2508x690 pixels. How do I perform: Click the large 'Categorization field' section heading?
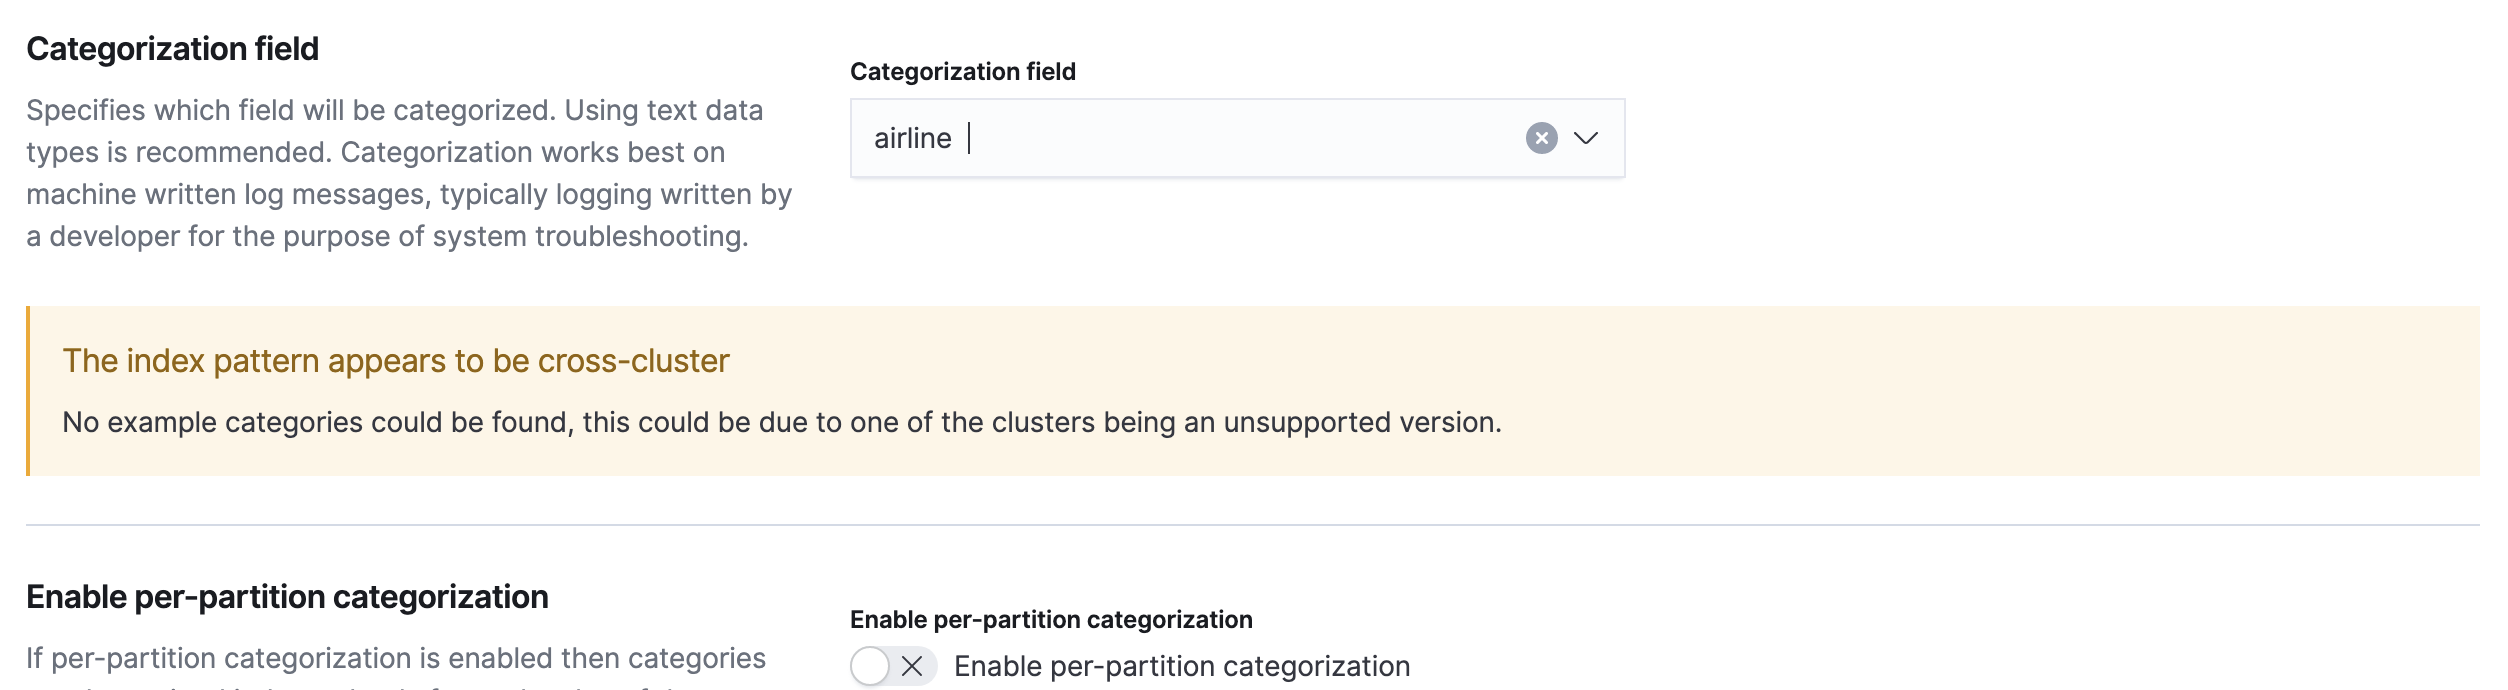[x=172, y=49]
